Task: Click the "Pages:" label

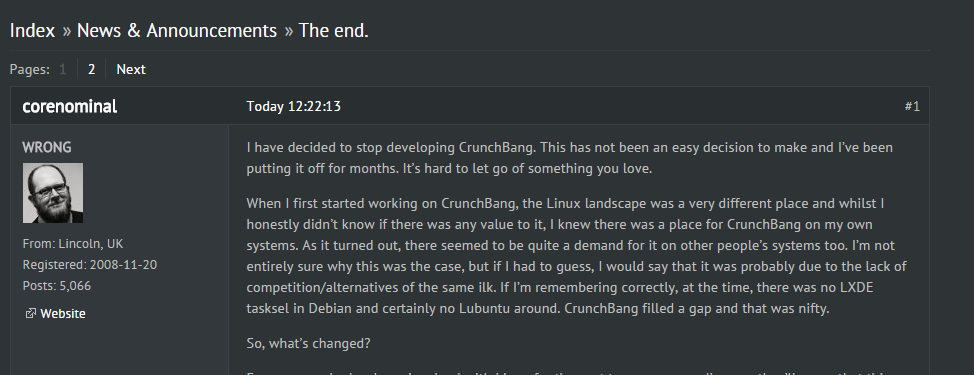Action: pos(30,70)
